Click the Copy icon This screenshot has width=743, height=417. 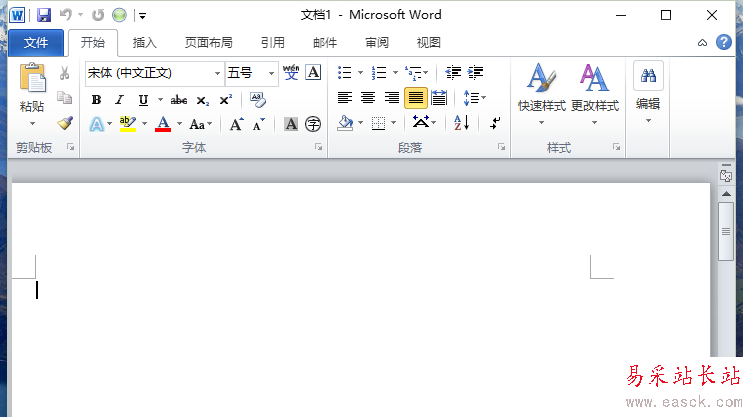coord(64,98)
